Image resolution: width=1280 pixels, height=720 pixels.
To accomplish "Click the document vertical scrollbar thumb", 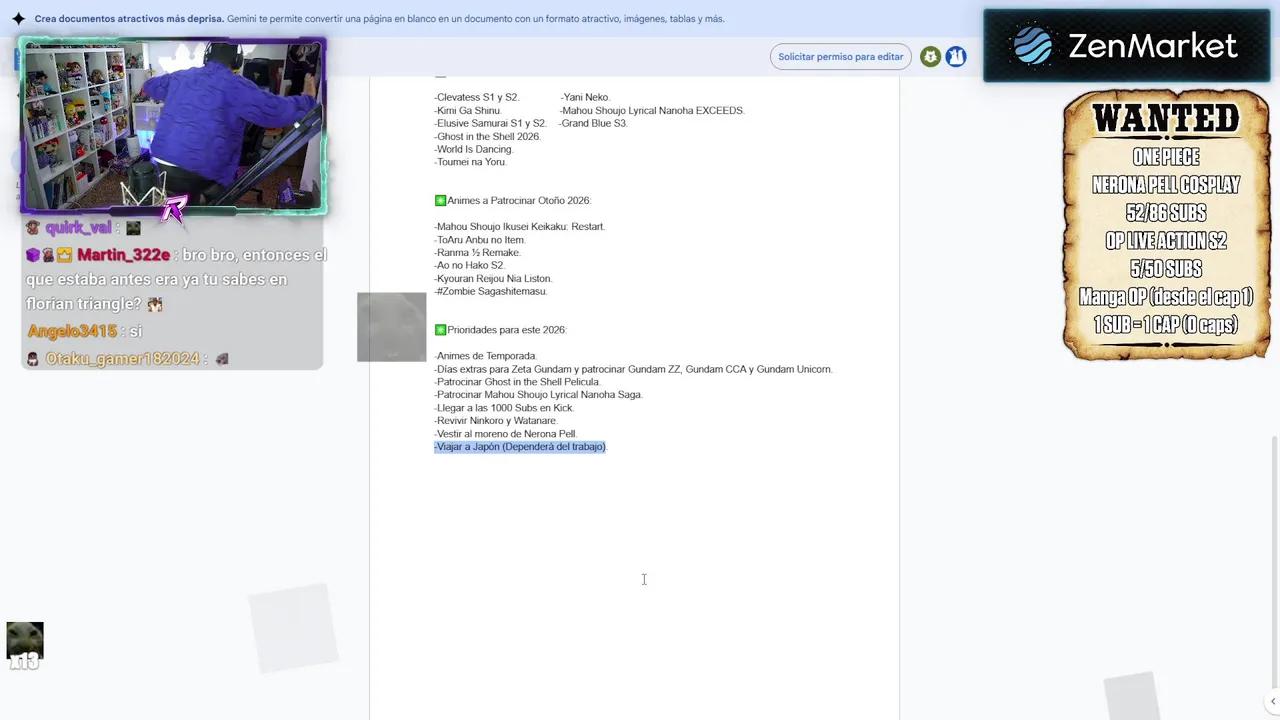I will coord(1274,560).
